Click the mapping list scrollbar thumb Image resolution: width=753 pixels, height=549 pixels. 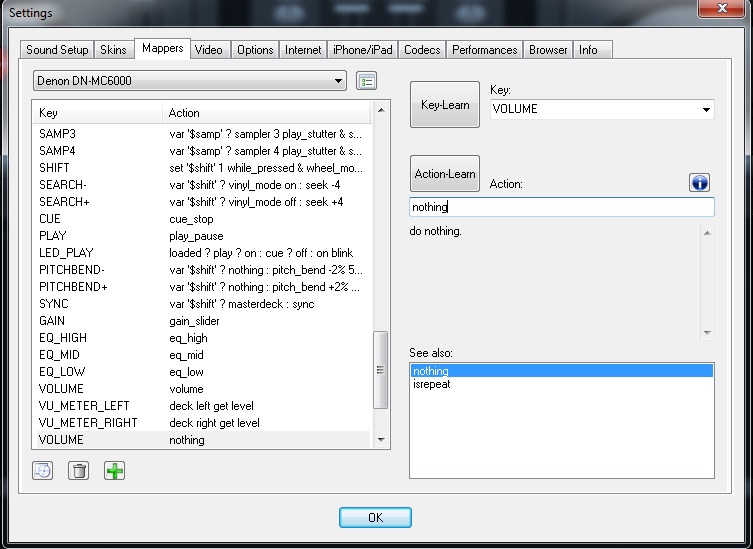point(380,369)
